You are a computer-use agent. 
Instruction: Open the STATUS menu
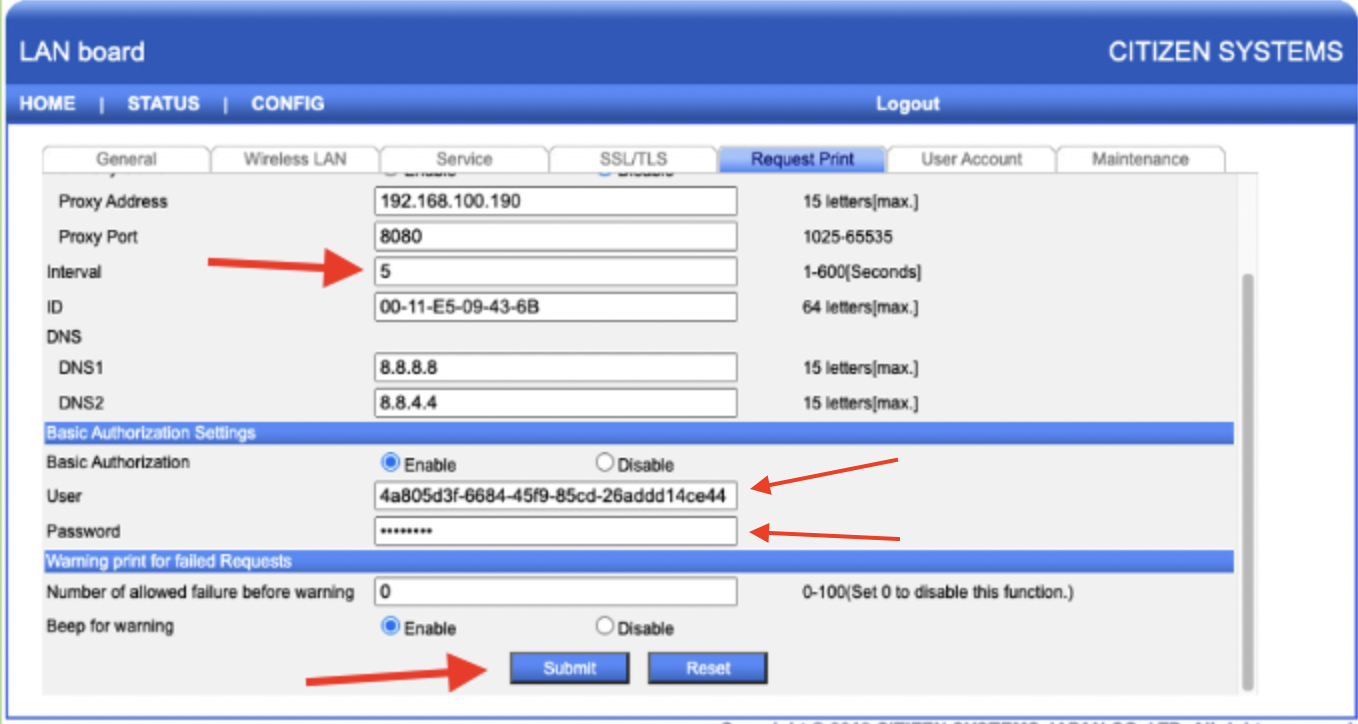click(x=163, y=103)
